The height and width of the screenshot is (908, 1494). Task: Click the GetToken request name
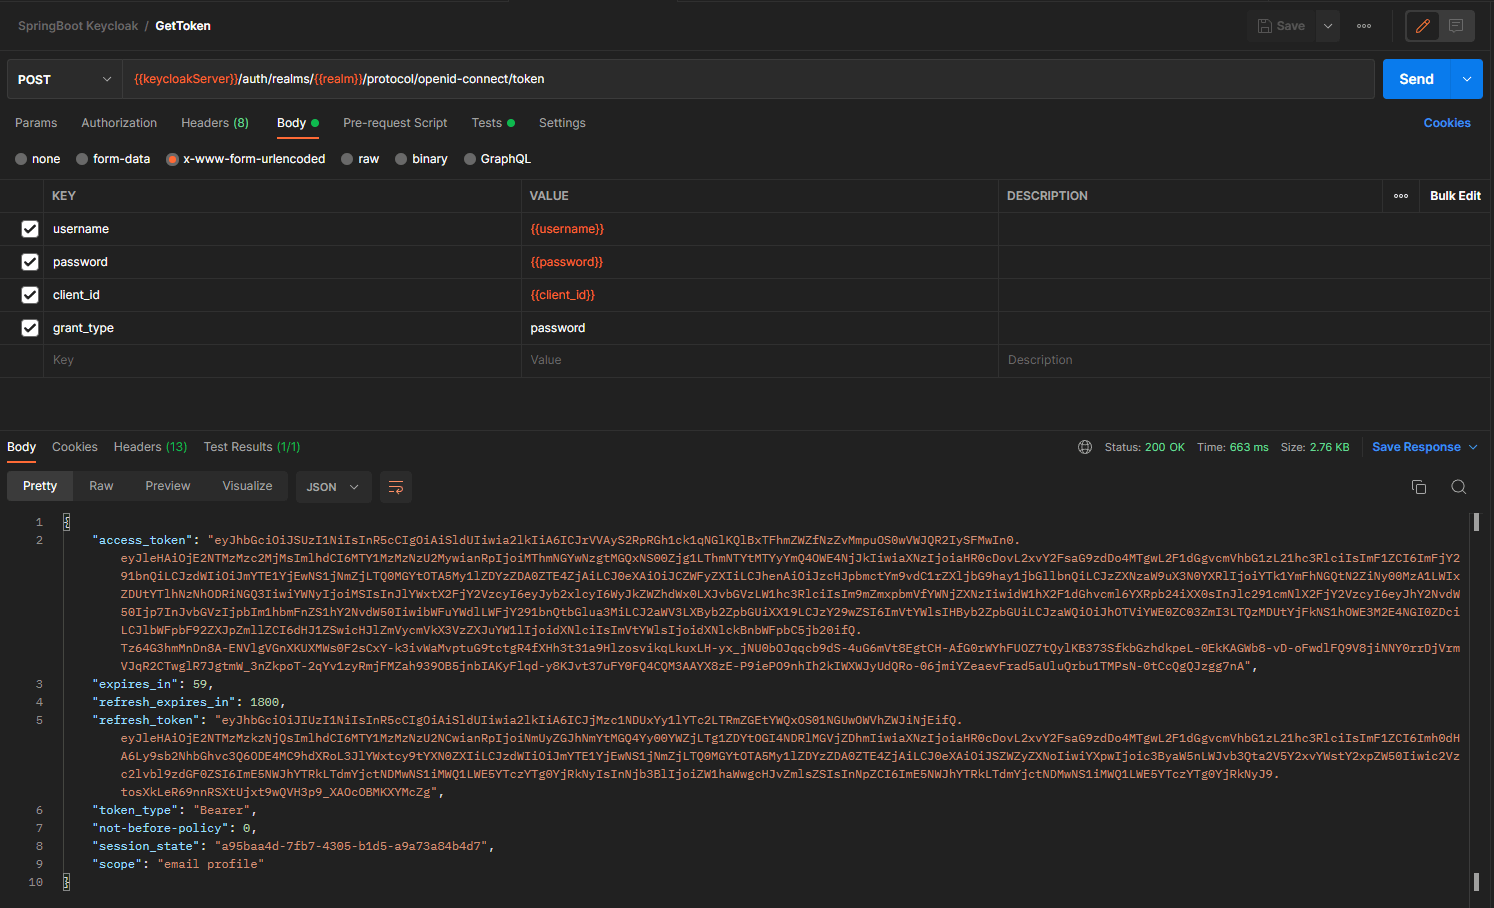coord(183,26)
